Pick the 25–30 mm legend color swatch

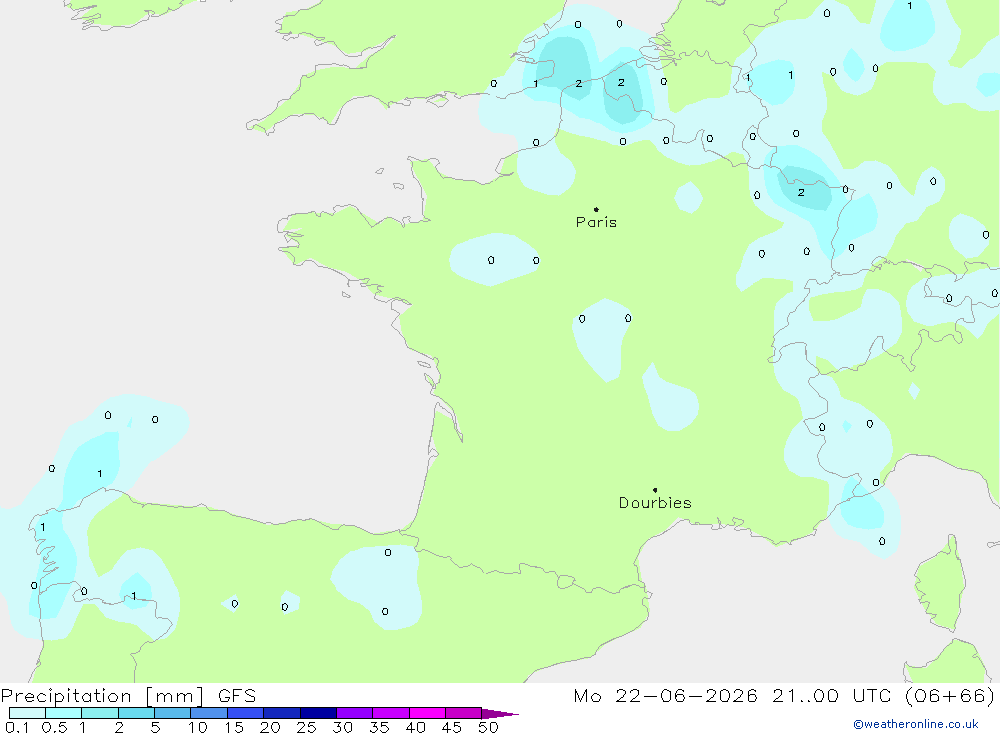318,713
